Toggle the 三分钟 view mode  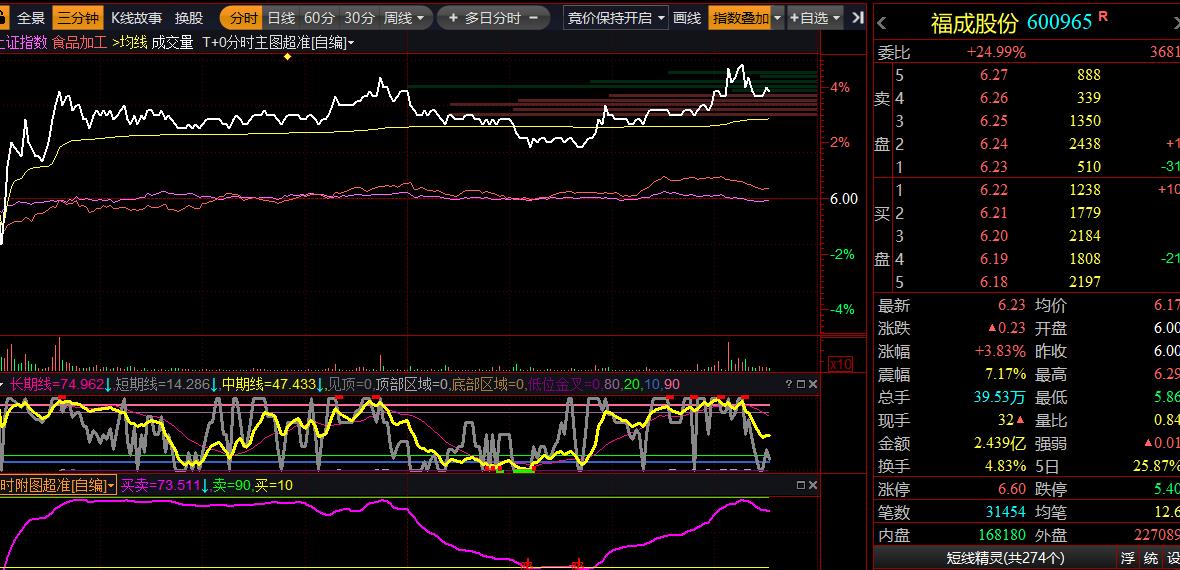coord(78,18)
